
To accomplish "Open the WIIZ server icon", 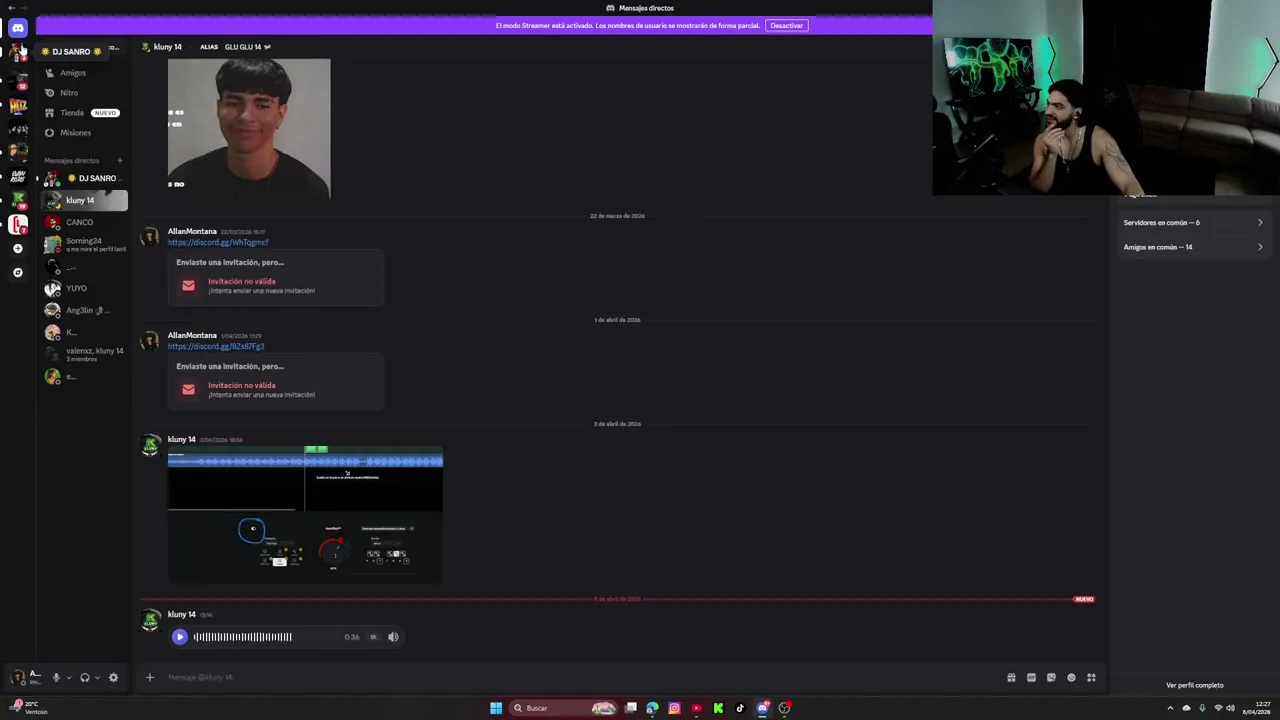I will (17, 105).
